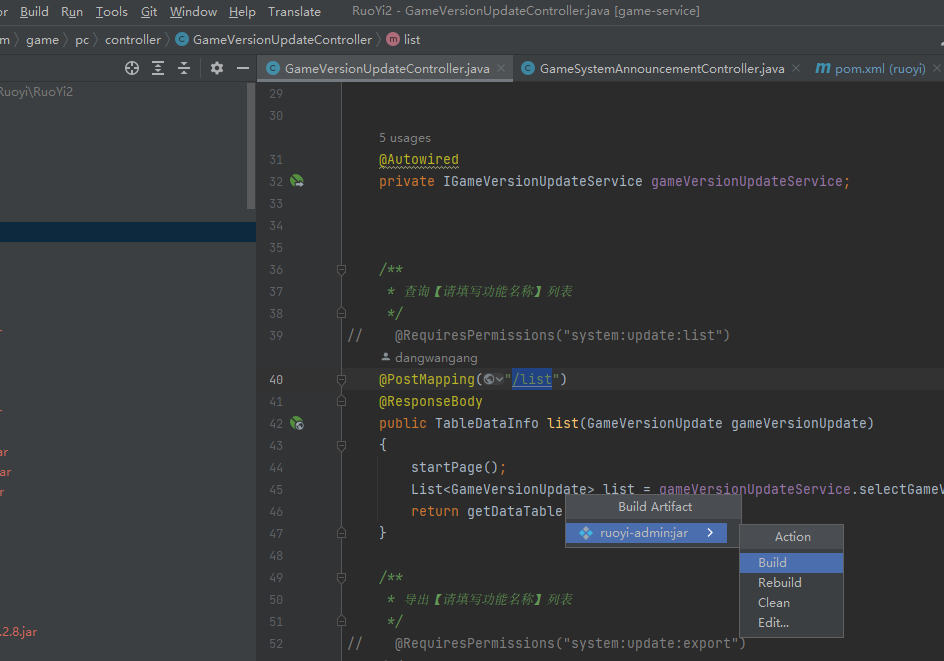944x661 pixels.
Task: Click the request mapping gutter icon on line 42
Action: (x=297, y=424)
